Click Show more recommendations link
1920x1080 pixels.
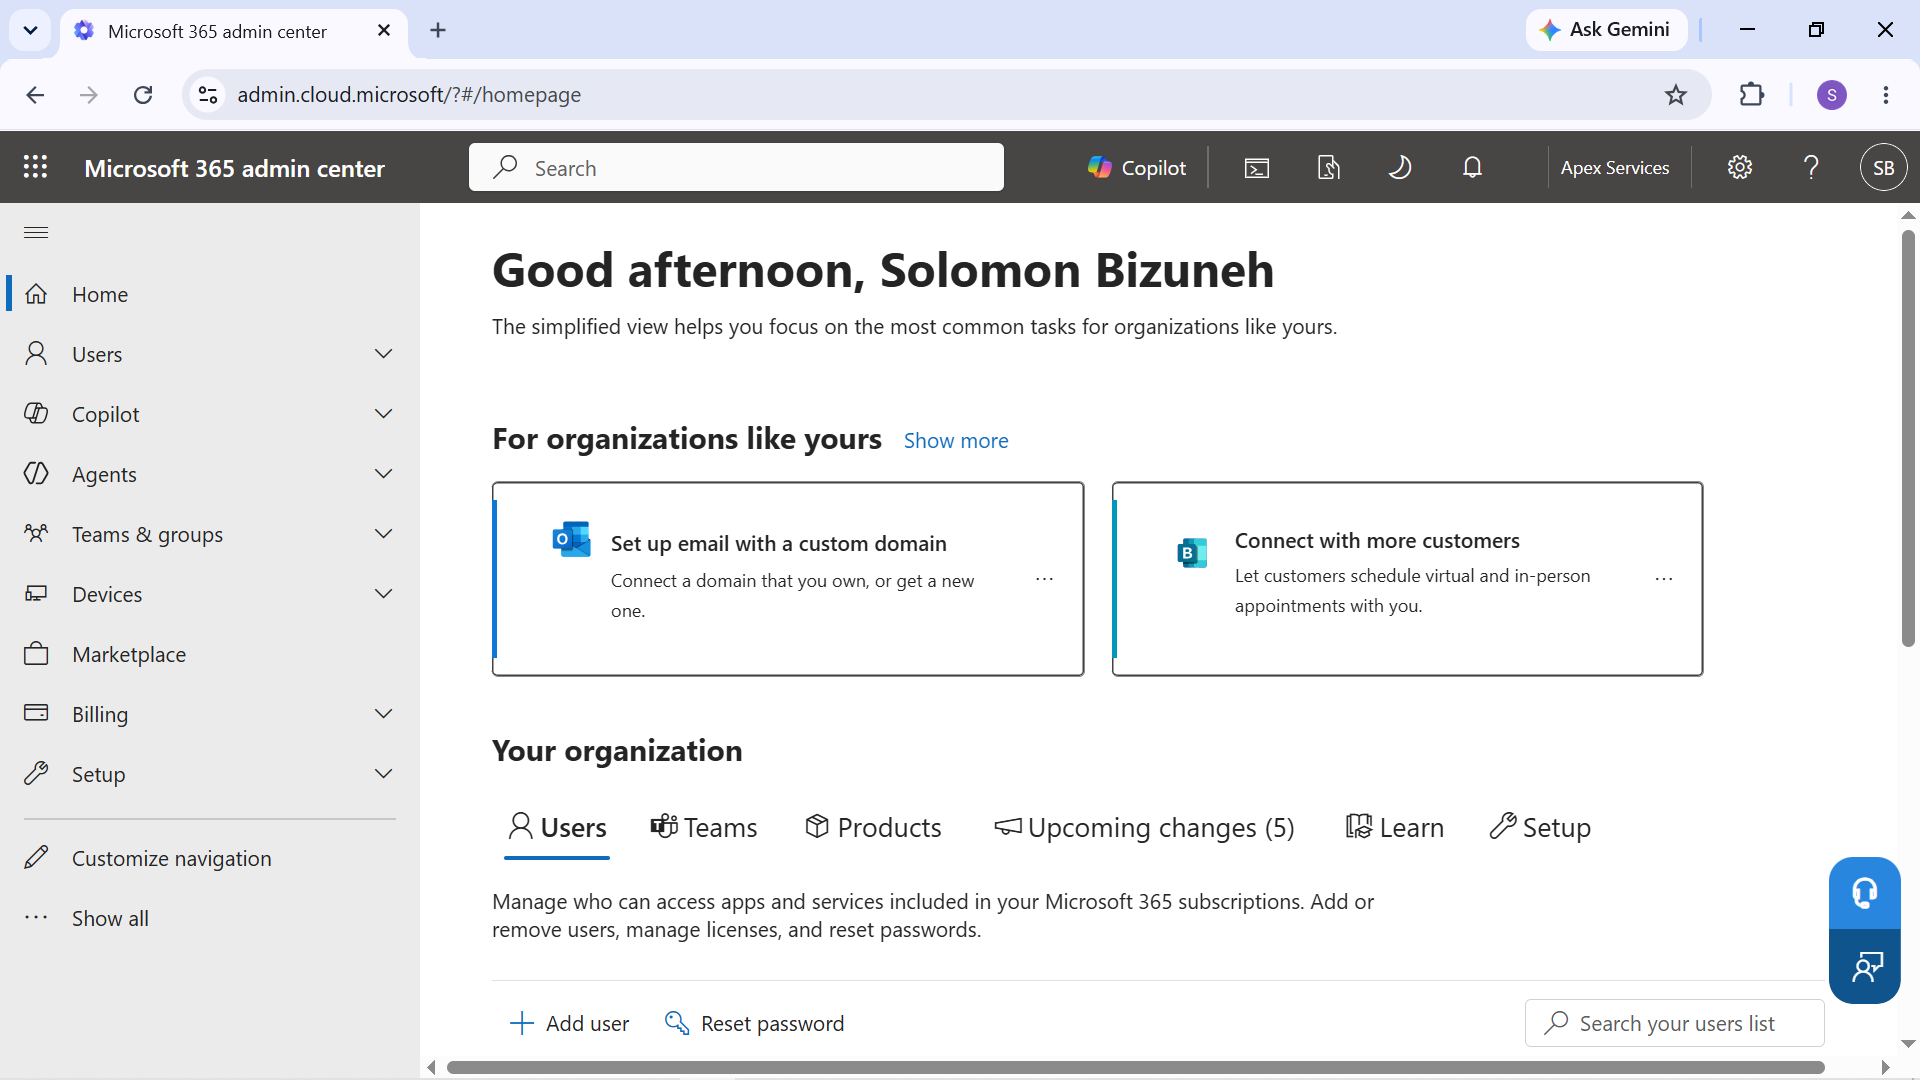(x=956, y=441)
